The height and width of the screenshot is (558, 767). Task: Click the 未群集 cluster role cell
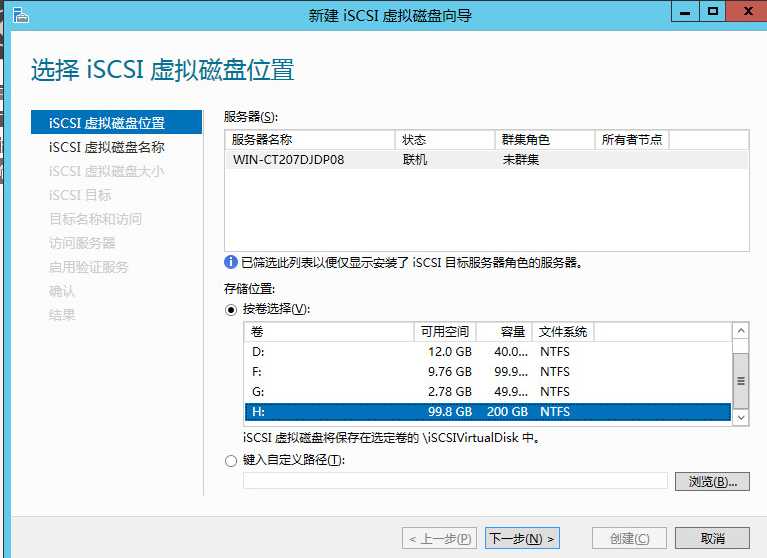click(521, 160)
